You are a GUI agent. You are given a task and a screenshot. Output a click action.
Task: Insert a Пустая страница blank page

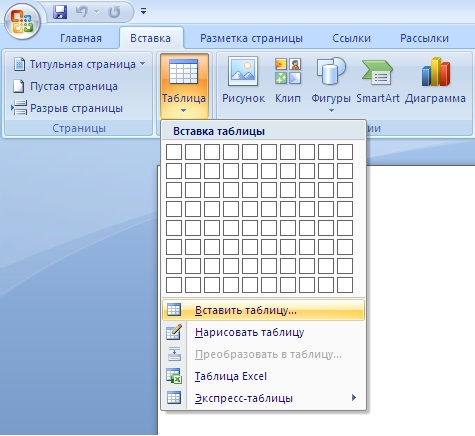click(x=66, y=86)
